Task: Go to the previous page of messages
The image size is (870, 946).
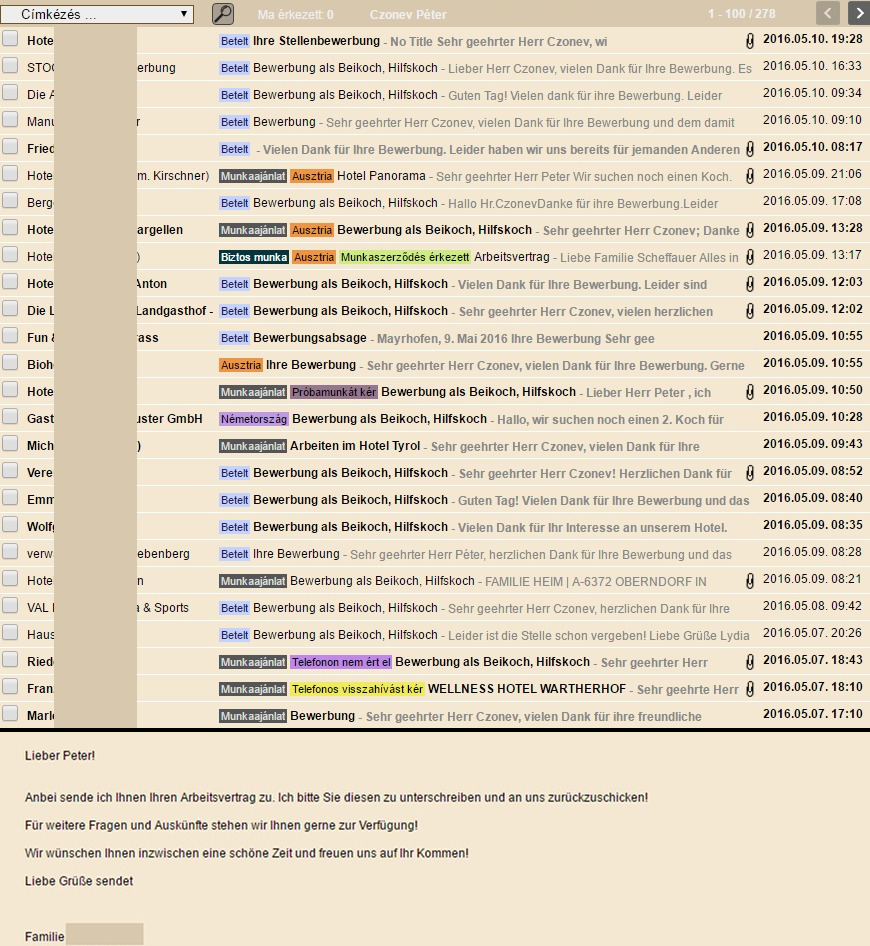Action: point(828,13)
